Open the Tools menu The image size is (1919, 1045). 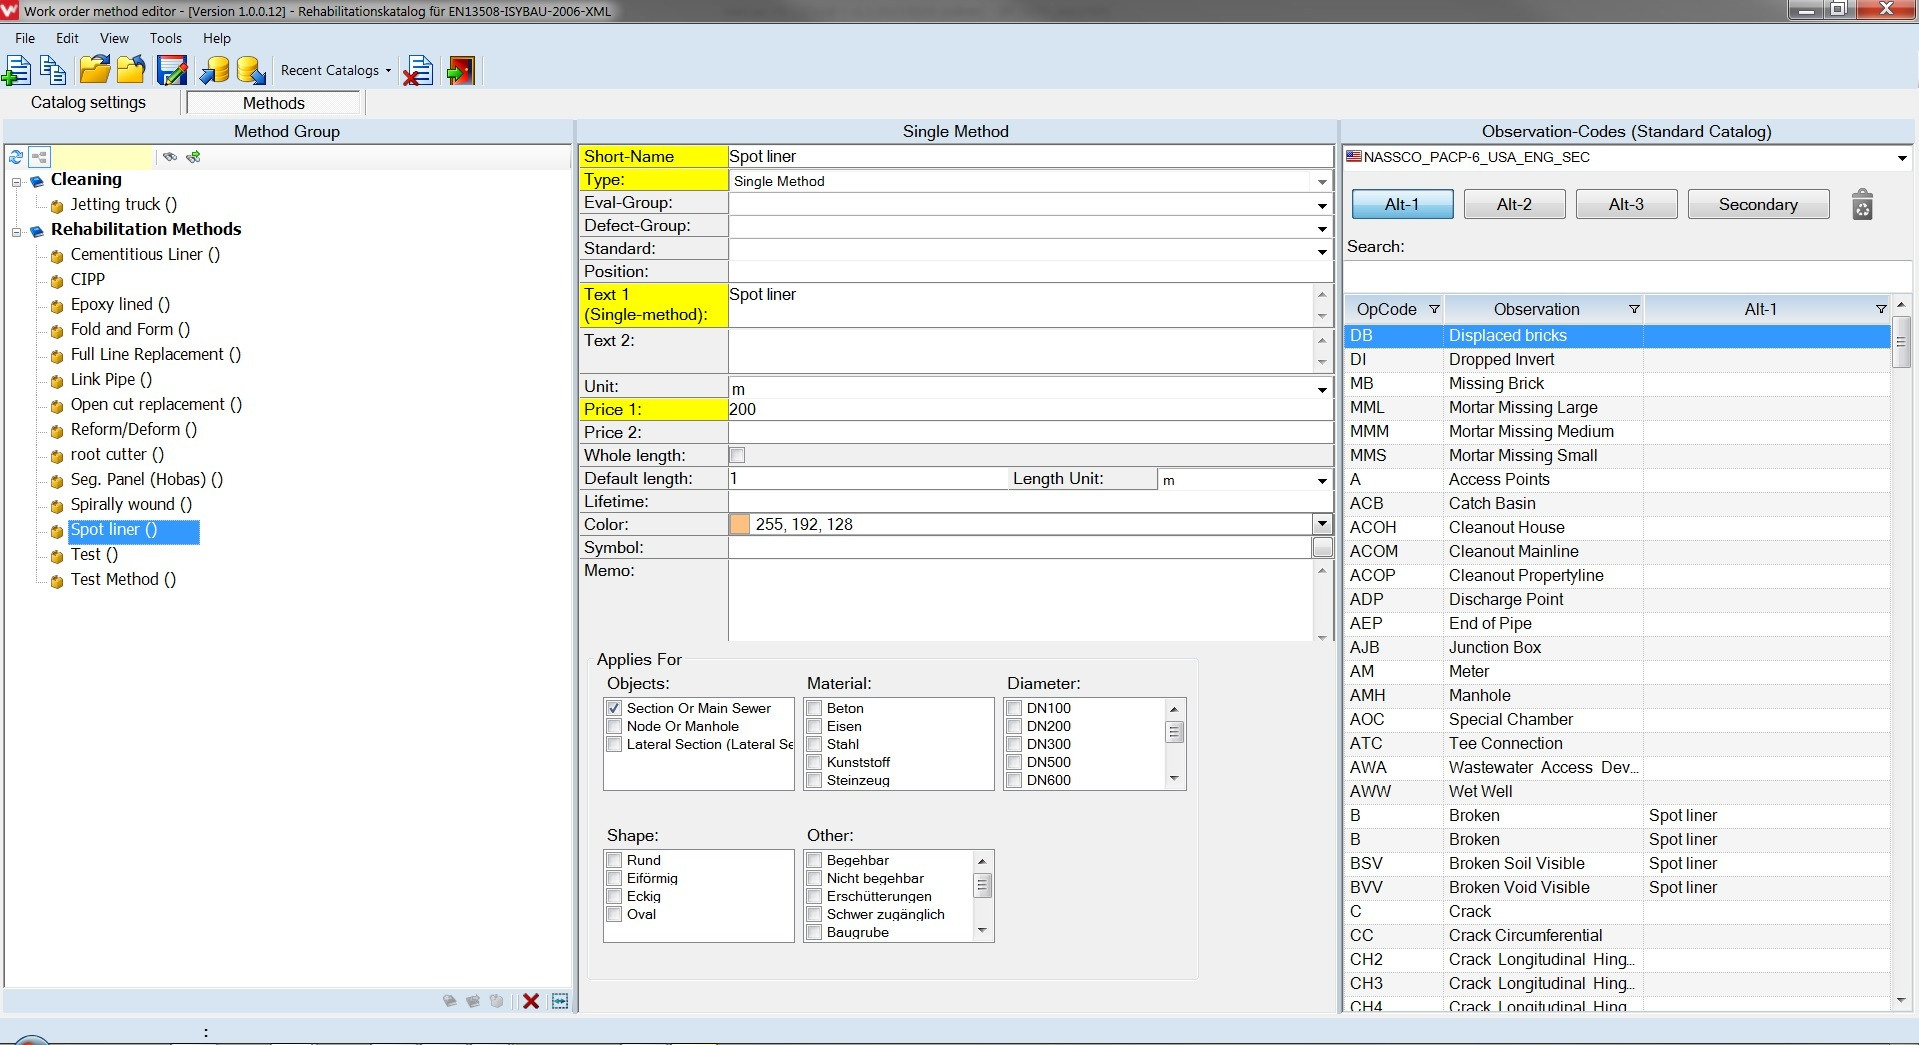pos(165,38)
